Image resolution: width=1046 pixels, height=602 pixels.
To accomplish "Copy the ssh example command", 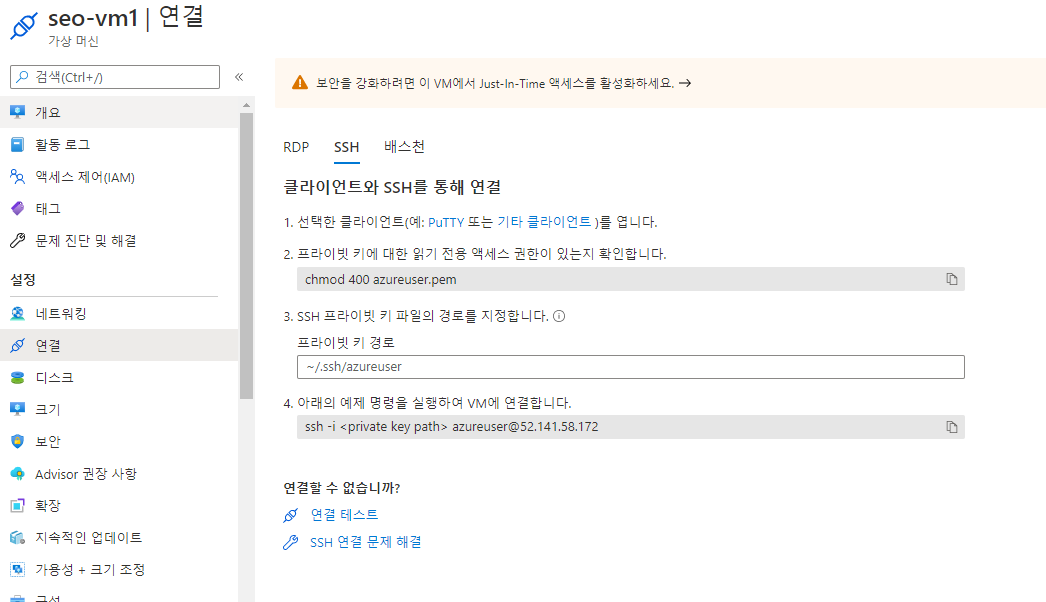I will (951, 426).
